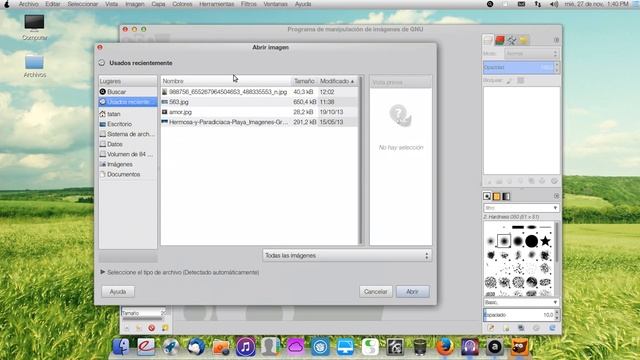
Task: Open the Paths tab in the GIMP dock
Action: (x=511, y=40)
